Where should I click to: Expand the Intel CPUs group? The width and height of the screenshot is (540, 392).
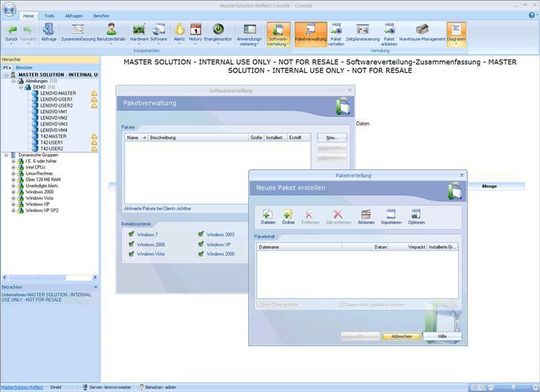(13, 167)
